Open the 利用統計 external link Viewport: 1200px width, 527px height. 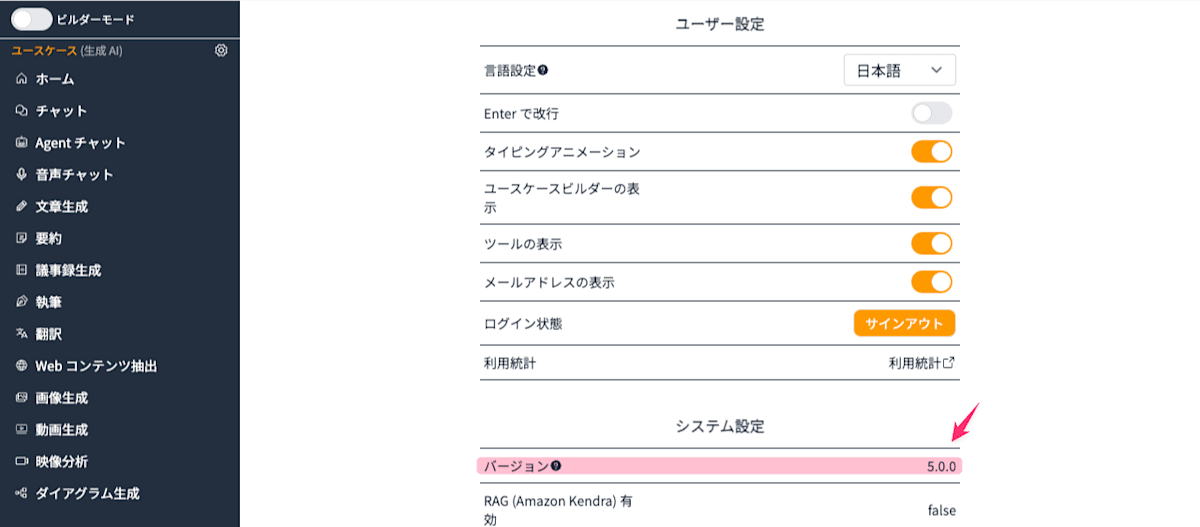pyautogui.click(x=921, y=364)
